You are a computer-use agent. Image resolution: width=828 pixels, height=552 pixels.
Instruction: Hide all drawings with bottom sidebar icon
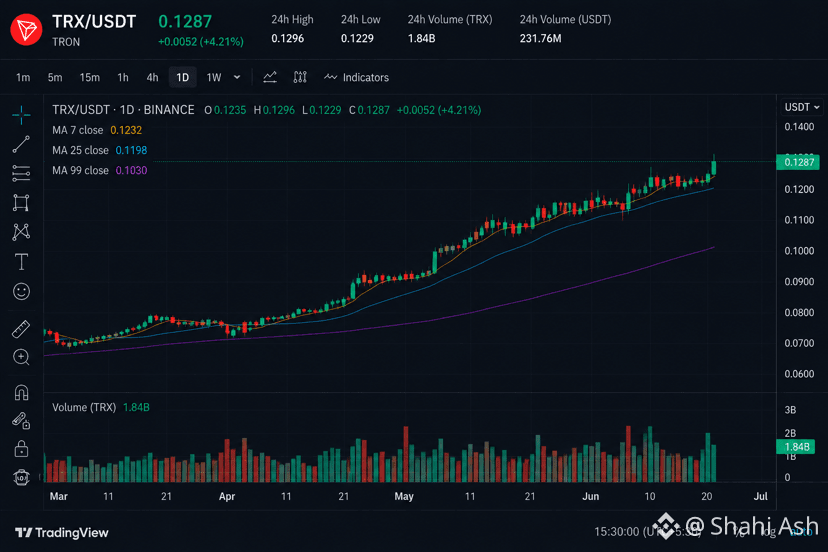21,478
